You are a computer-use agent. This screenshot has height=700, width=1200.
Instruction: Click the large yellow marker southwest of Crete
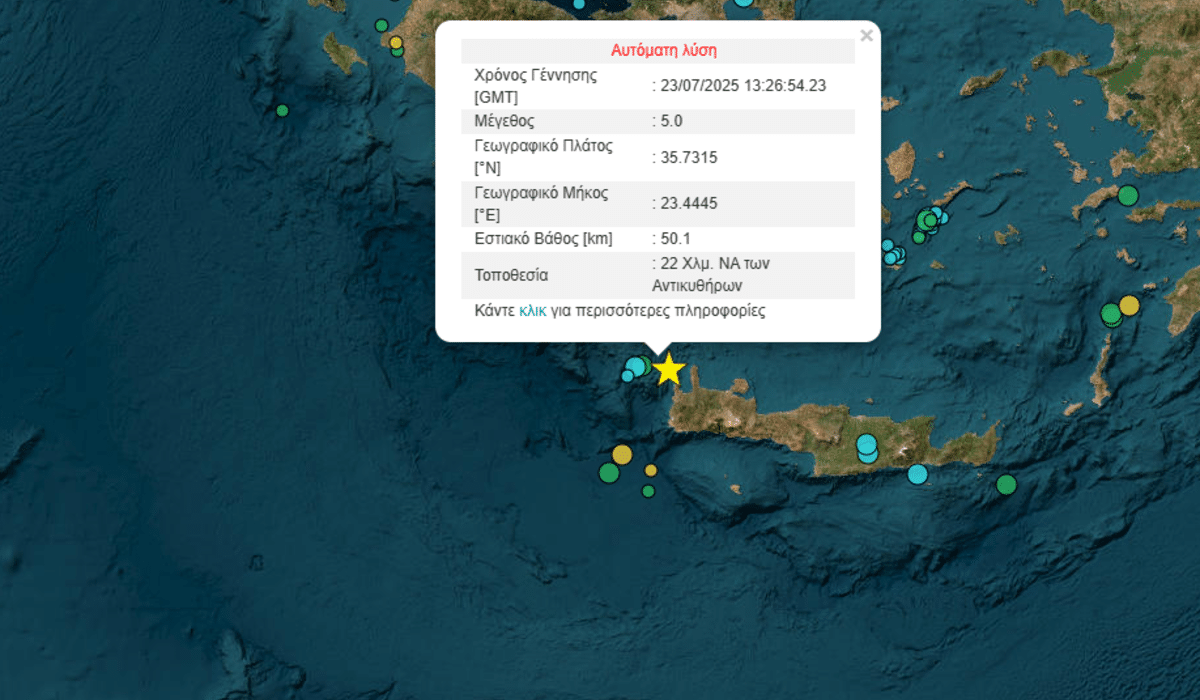622,455
